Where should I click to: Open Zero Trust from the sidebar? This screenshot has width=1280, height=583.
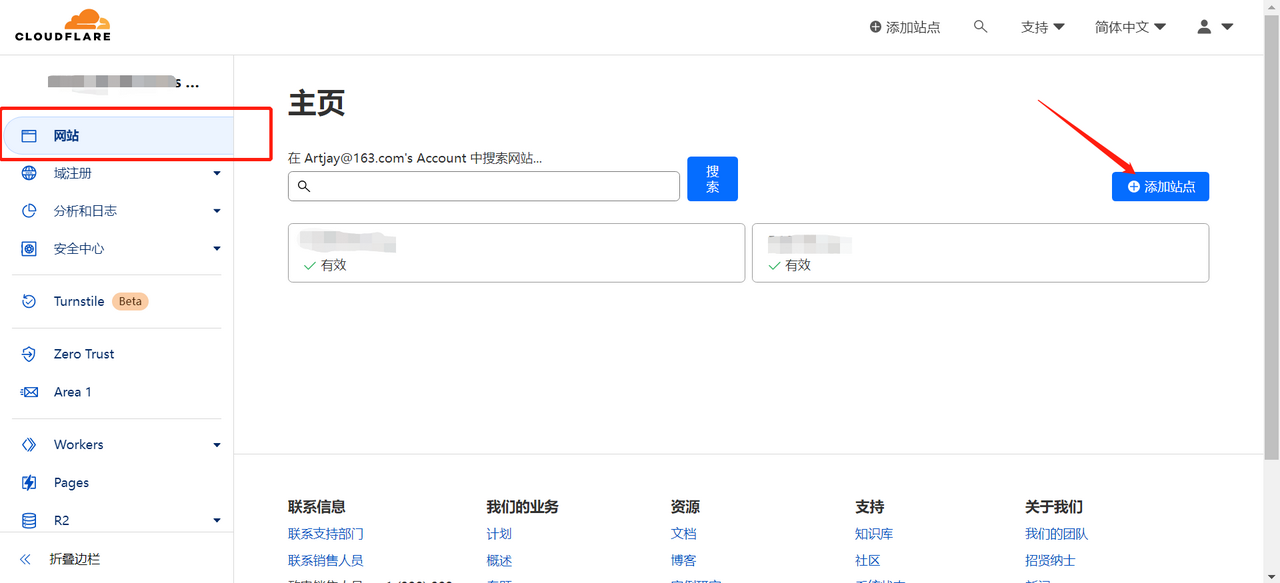(x=83, y=354)
